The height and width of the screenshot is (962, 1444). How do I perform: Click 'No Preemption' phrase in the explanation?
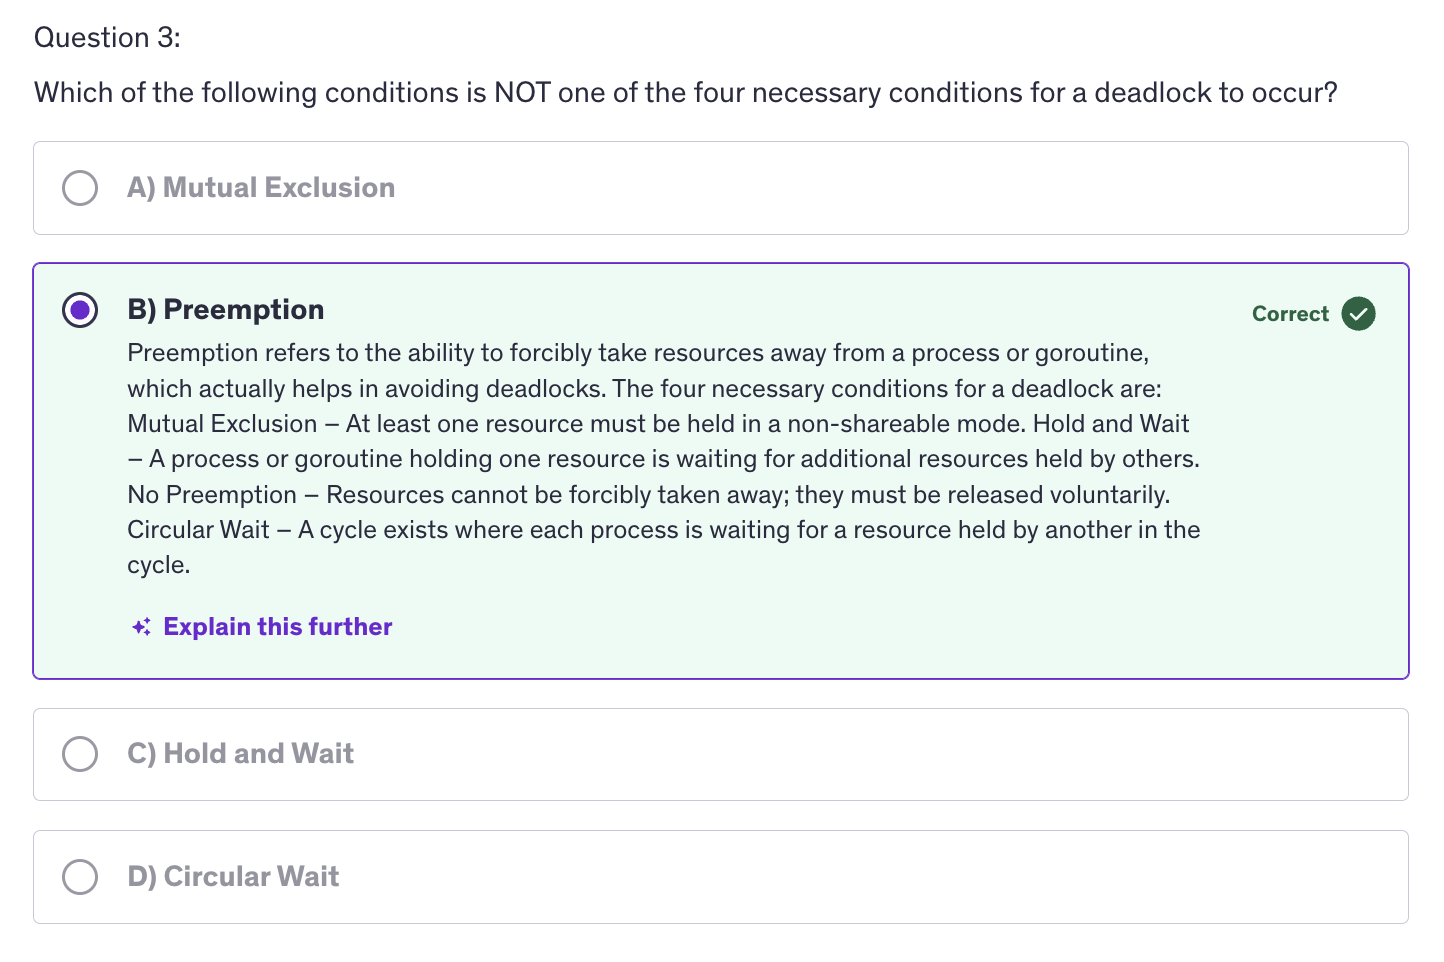pyautogui.click(x=212, y=495)
